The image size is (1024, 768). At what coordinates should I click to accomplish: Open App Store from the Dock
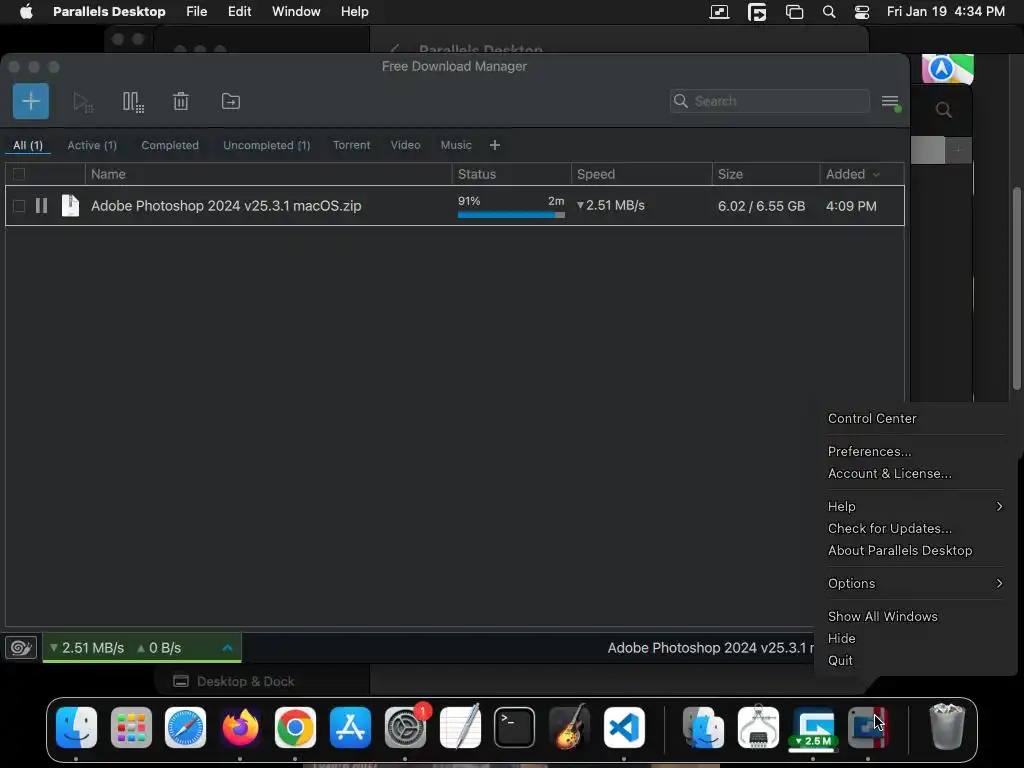[x=350, y=727]
